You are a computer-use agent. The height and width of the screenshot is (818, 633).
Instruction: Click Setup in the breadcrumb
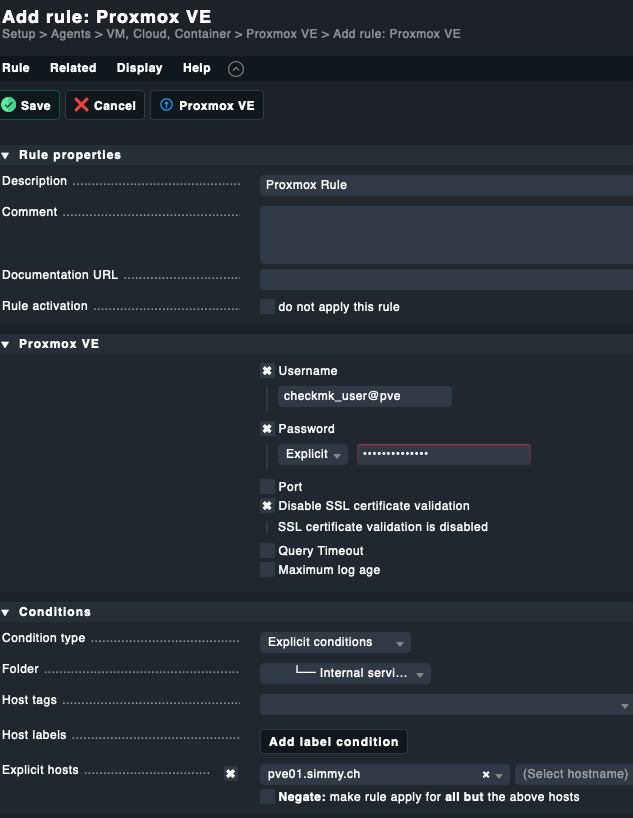[19, 34]
